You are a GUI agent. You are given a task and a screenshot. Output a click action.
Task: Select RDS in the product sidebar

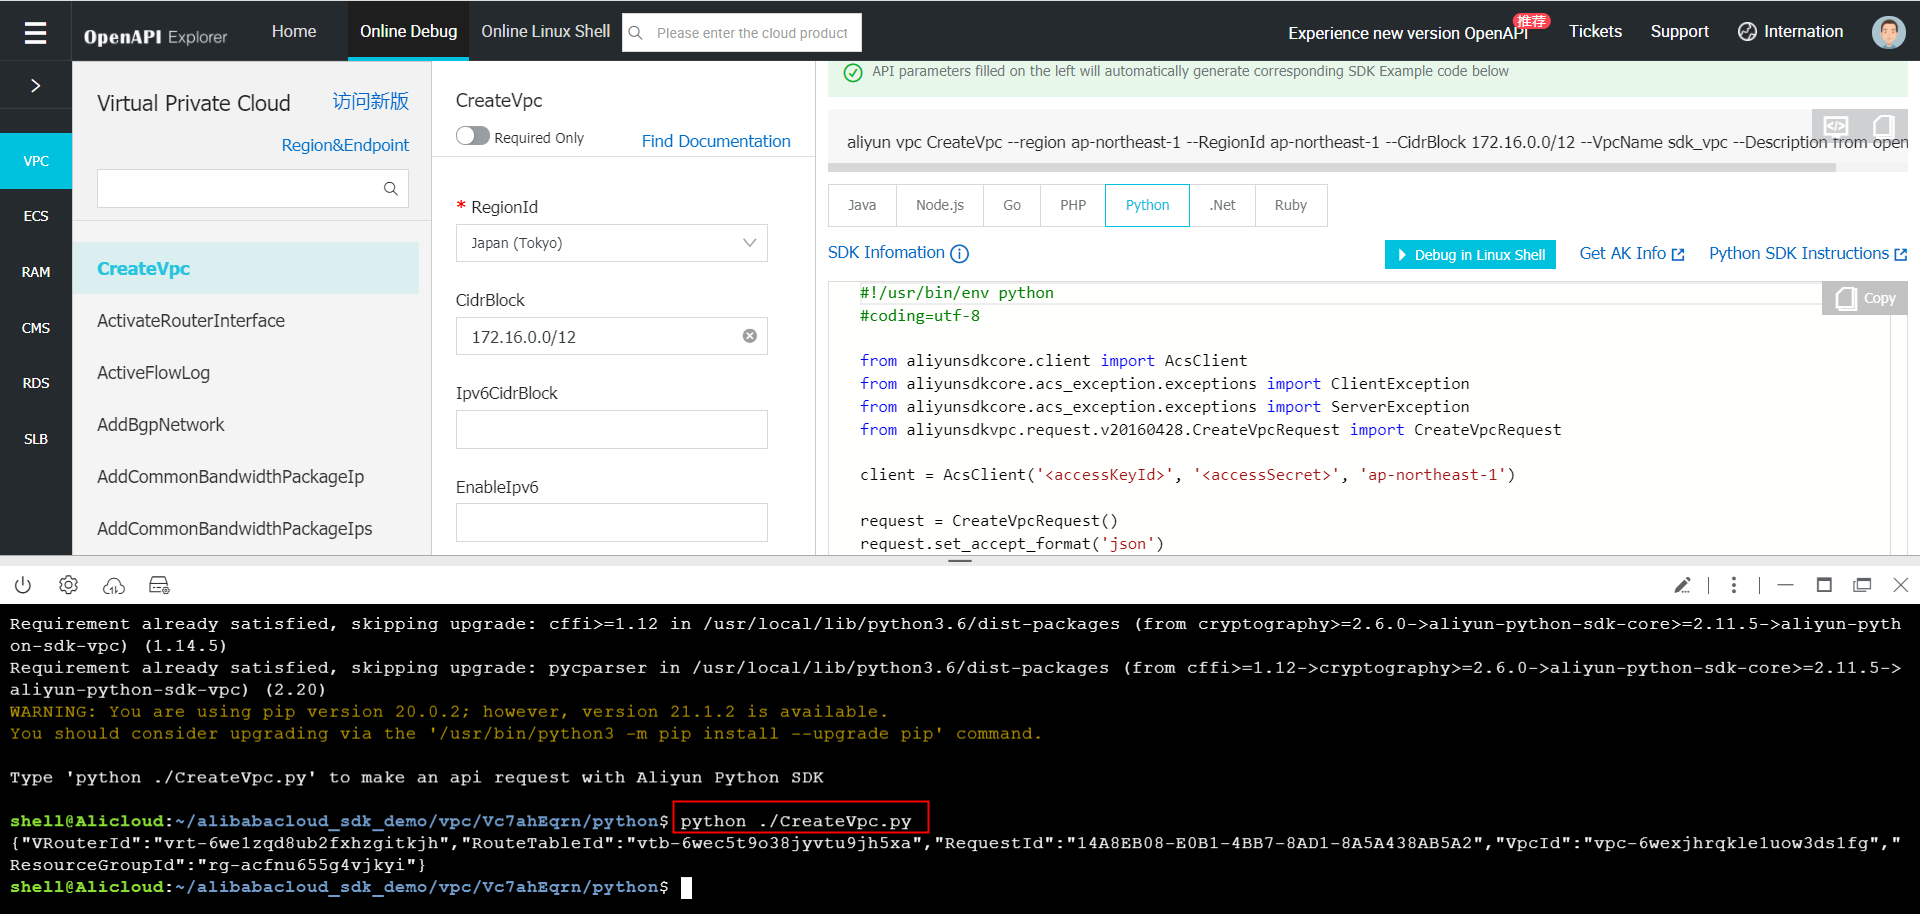(36, 383)
